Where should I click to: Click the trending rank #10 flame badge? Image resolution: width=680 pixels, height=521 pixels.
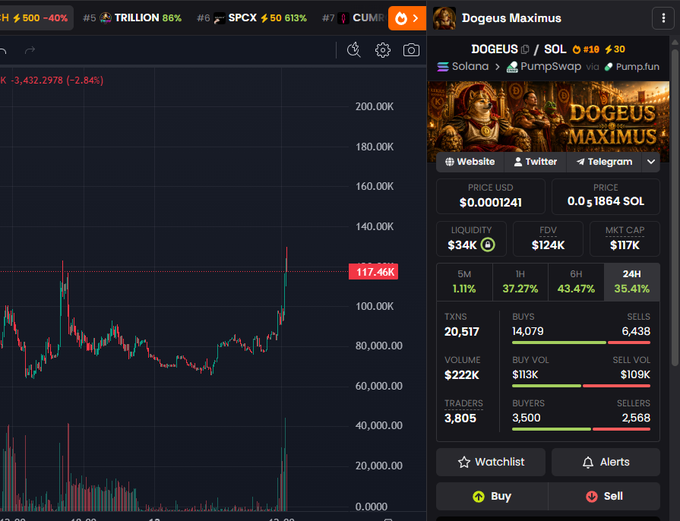pyautogui.click(x=586, y=49)
